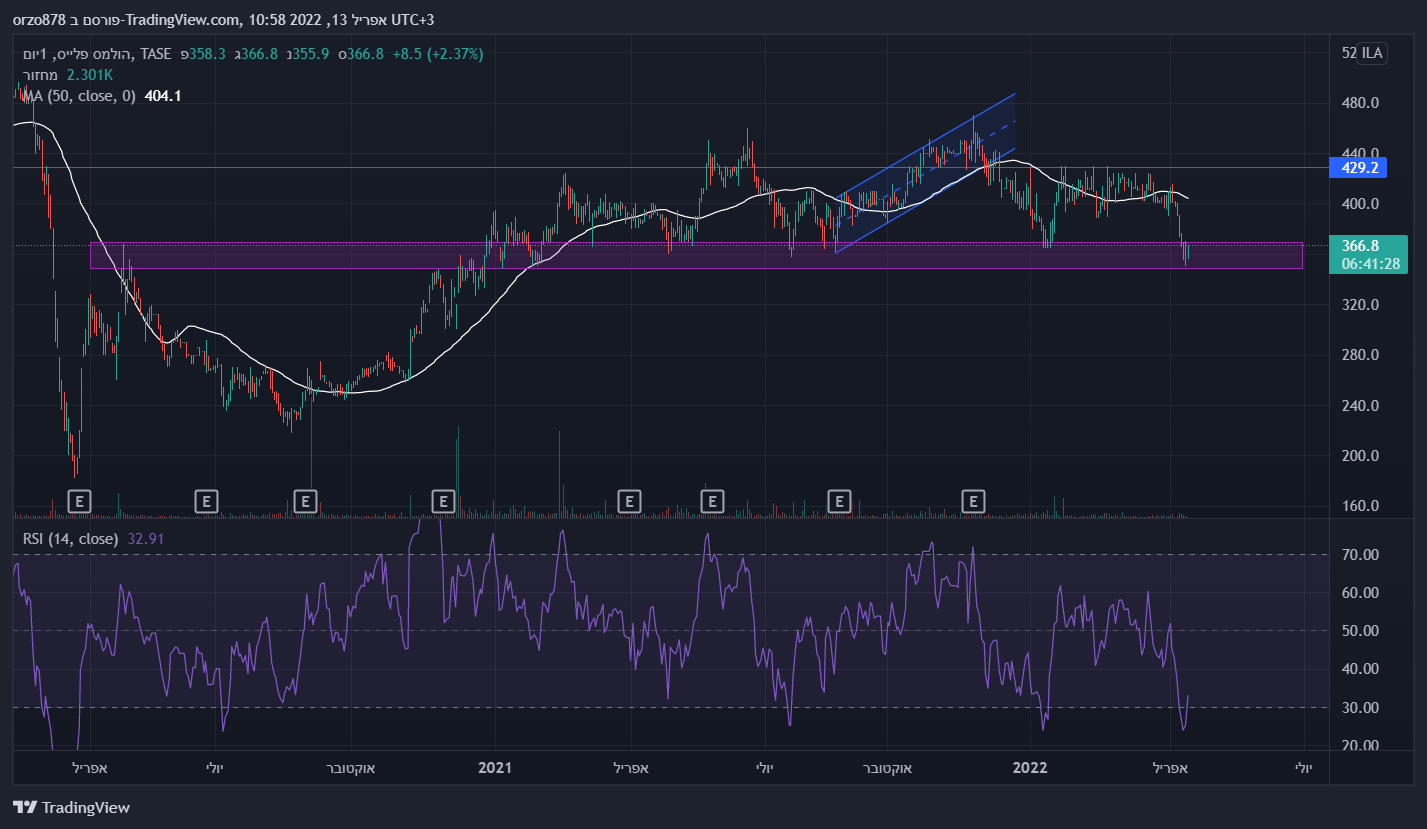The image size is (1427, 829).
Task: Click the 2021 label on the time axis
Action: [x=495, y=768]
